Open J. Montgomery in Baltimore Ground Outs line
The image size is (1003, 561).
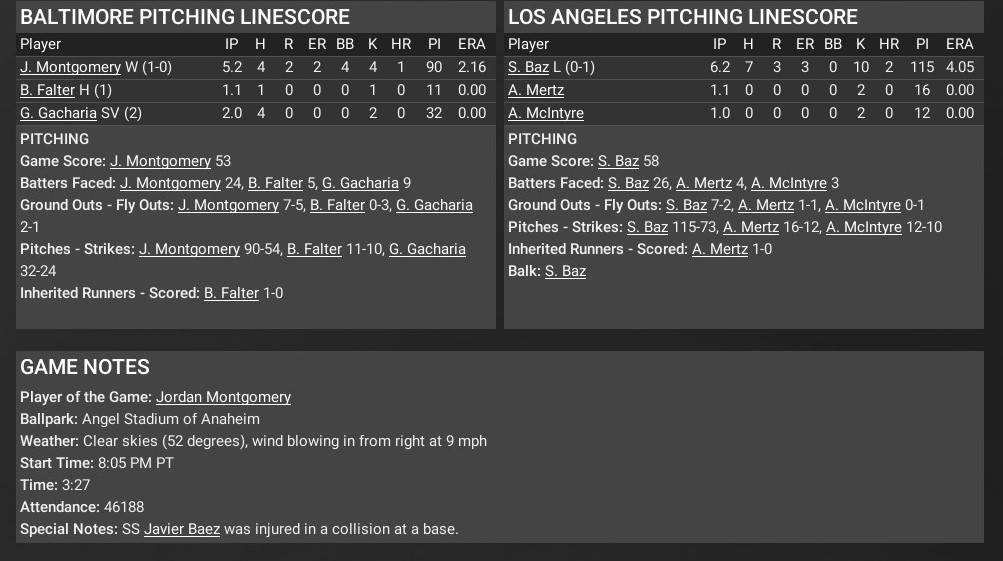[228, 205]
